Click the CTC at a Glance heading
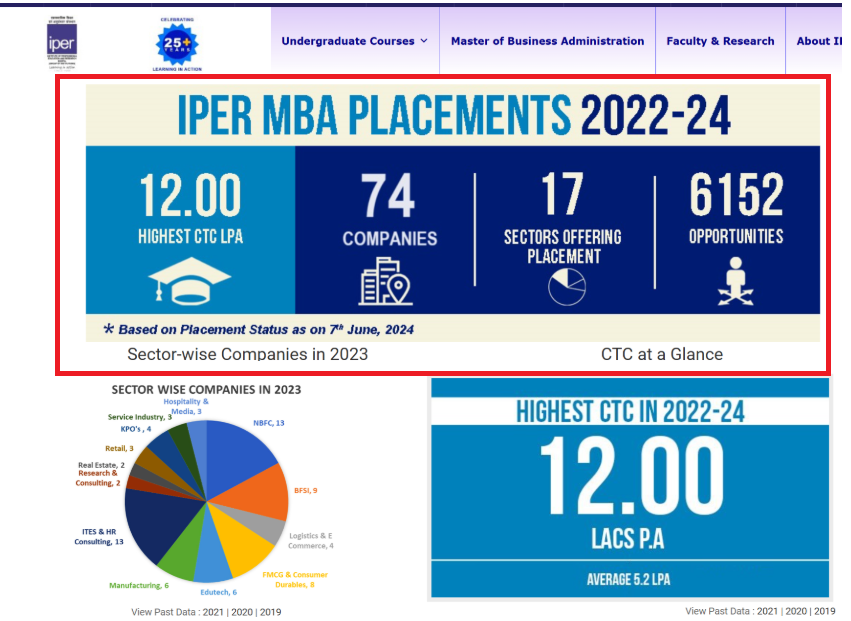 [662, 354]
